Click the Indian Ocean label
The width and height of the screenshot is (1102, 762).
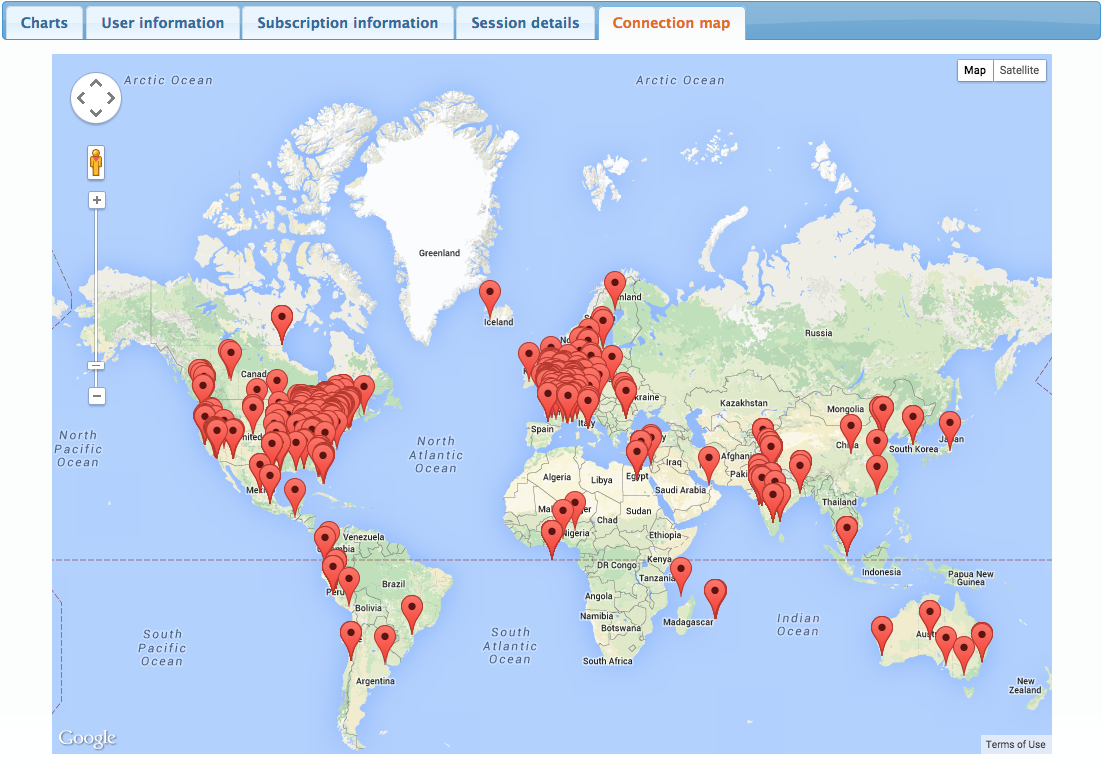[798, 625]
